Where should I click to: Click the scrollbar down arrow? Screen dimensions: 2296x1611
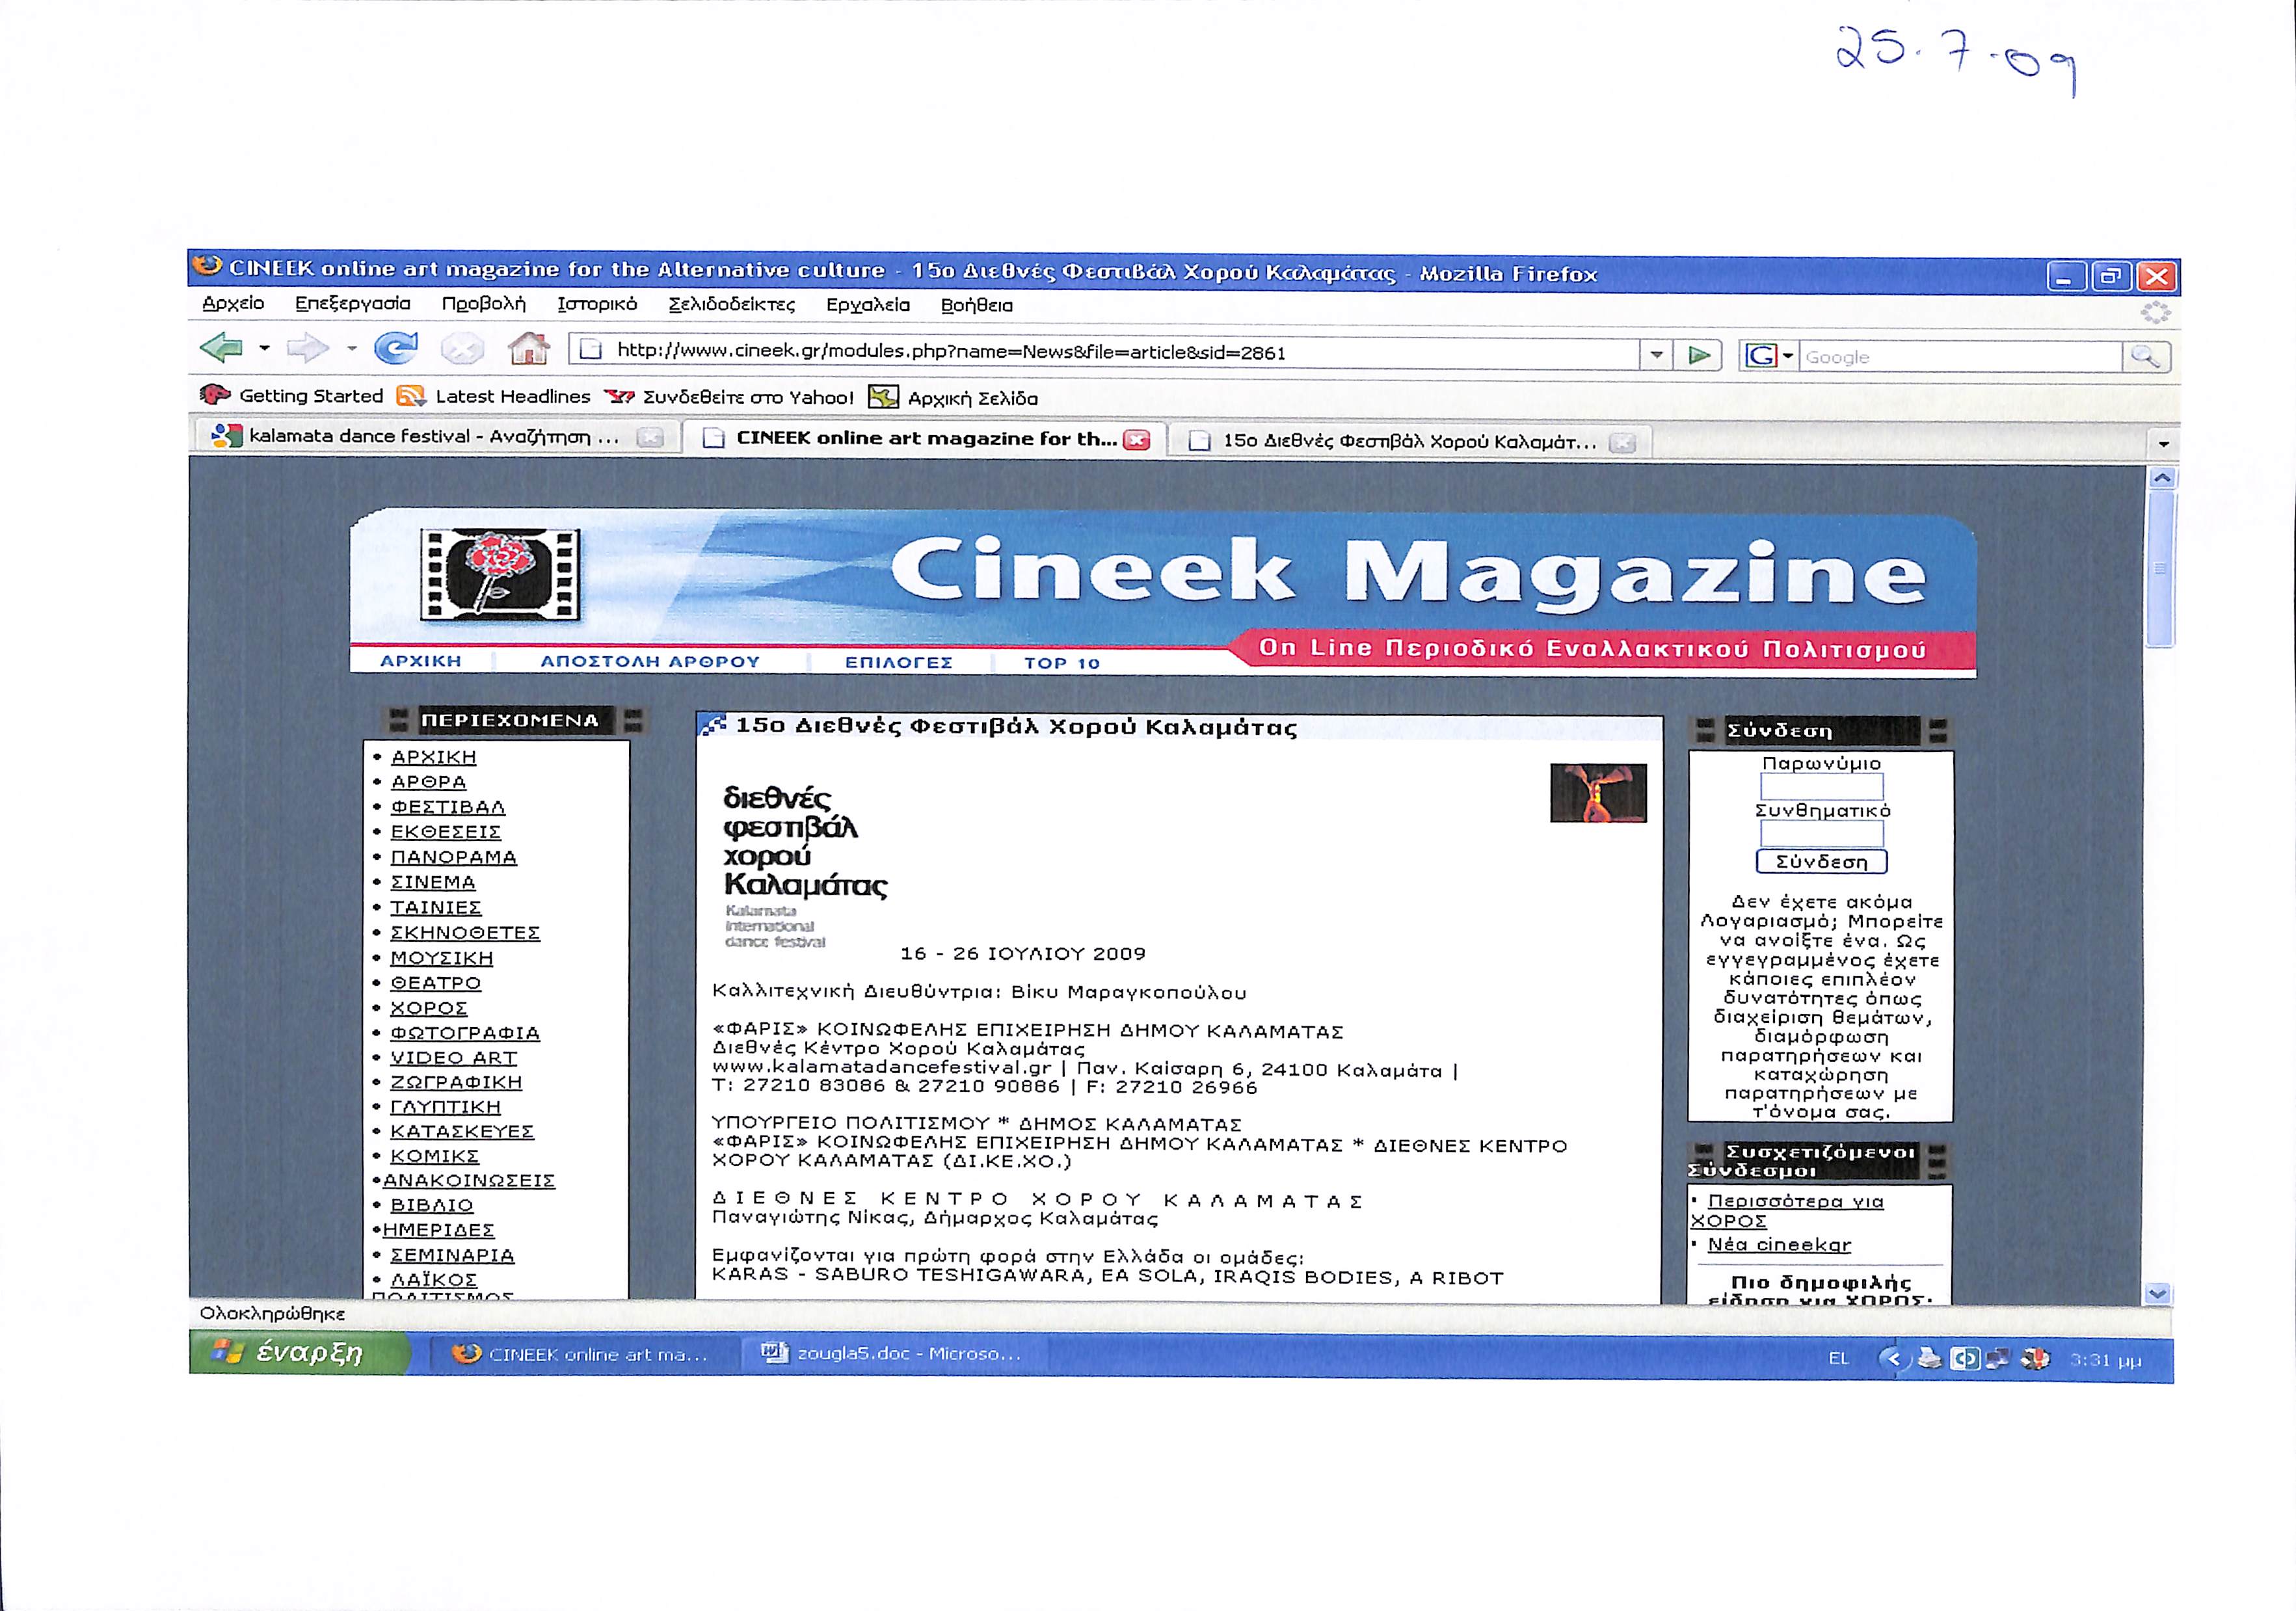pos(2158,1294)
